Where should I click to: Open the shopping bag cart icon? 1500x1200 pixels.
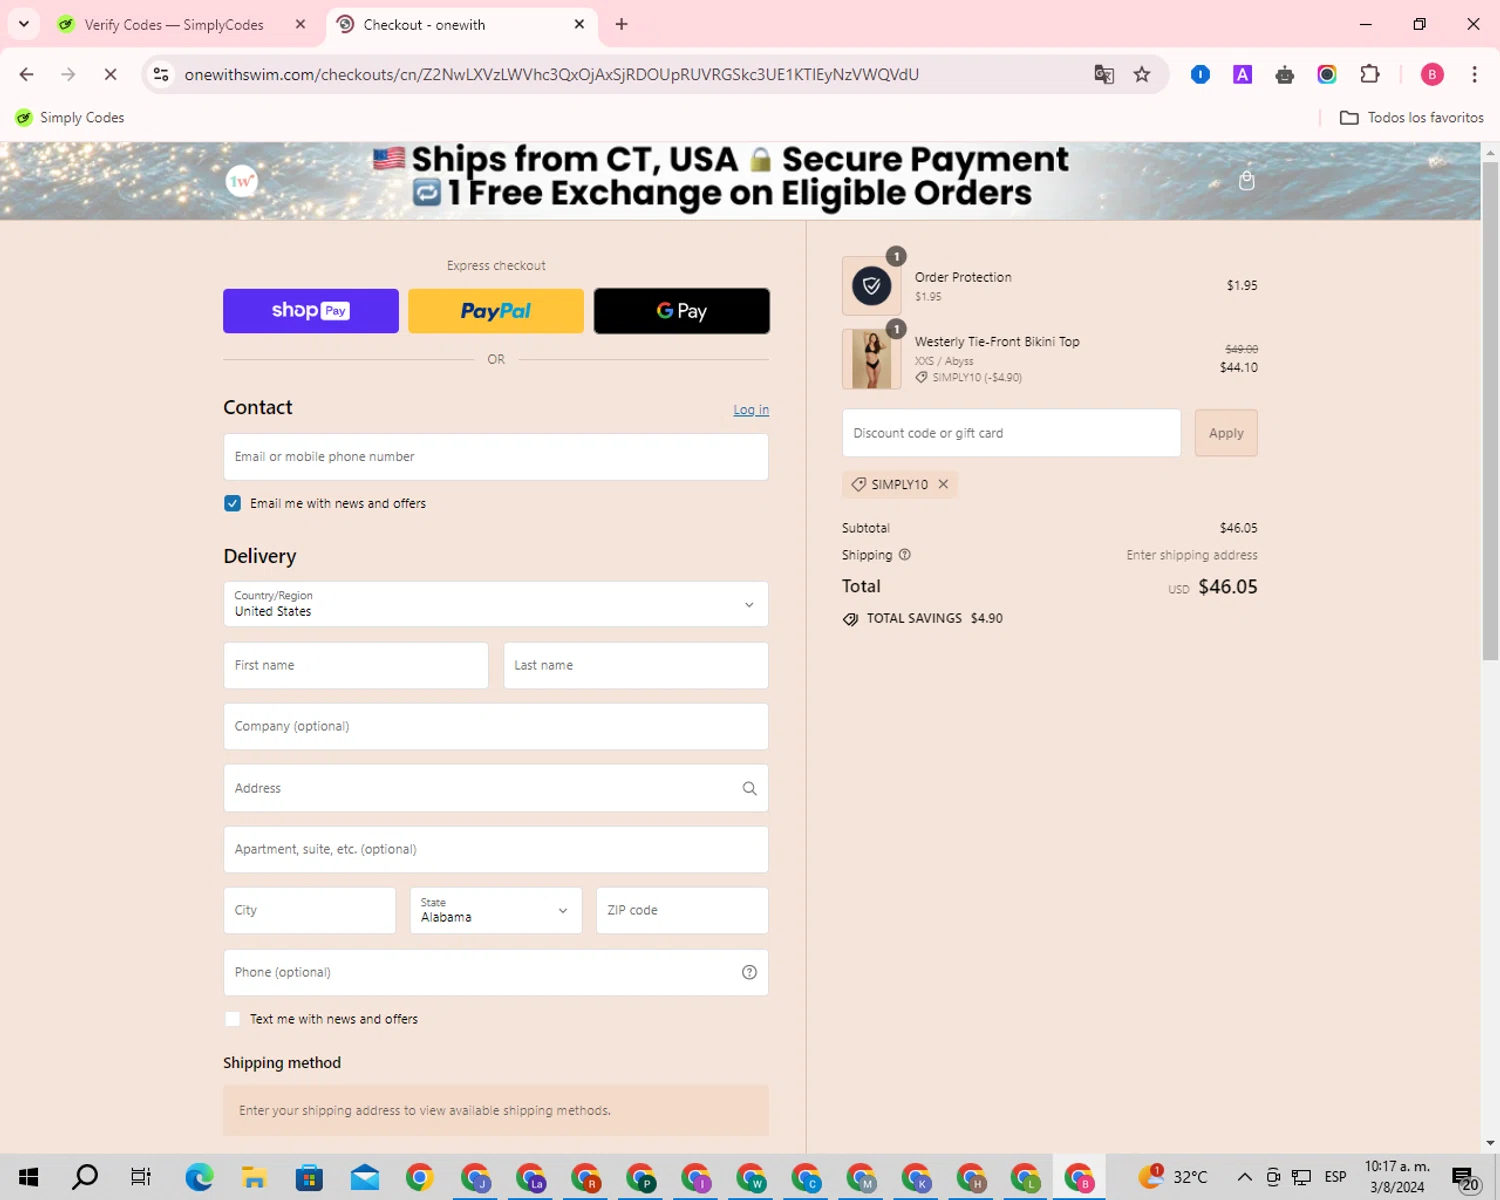coord(1246,181)
